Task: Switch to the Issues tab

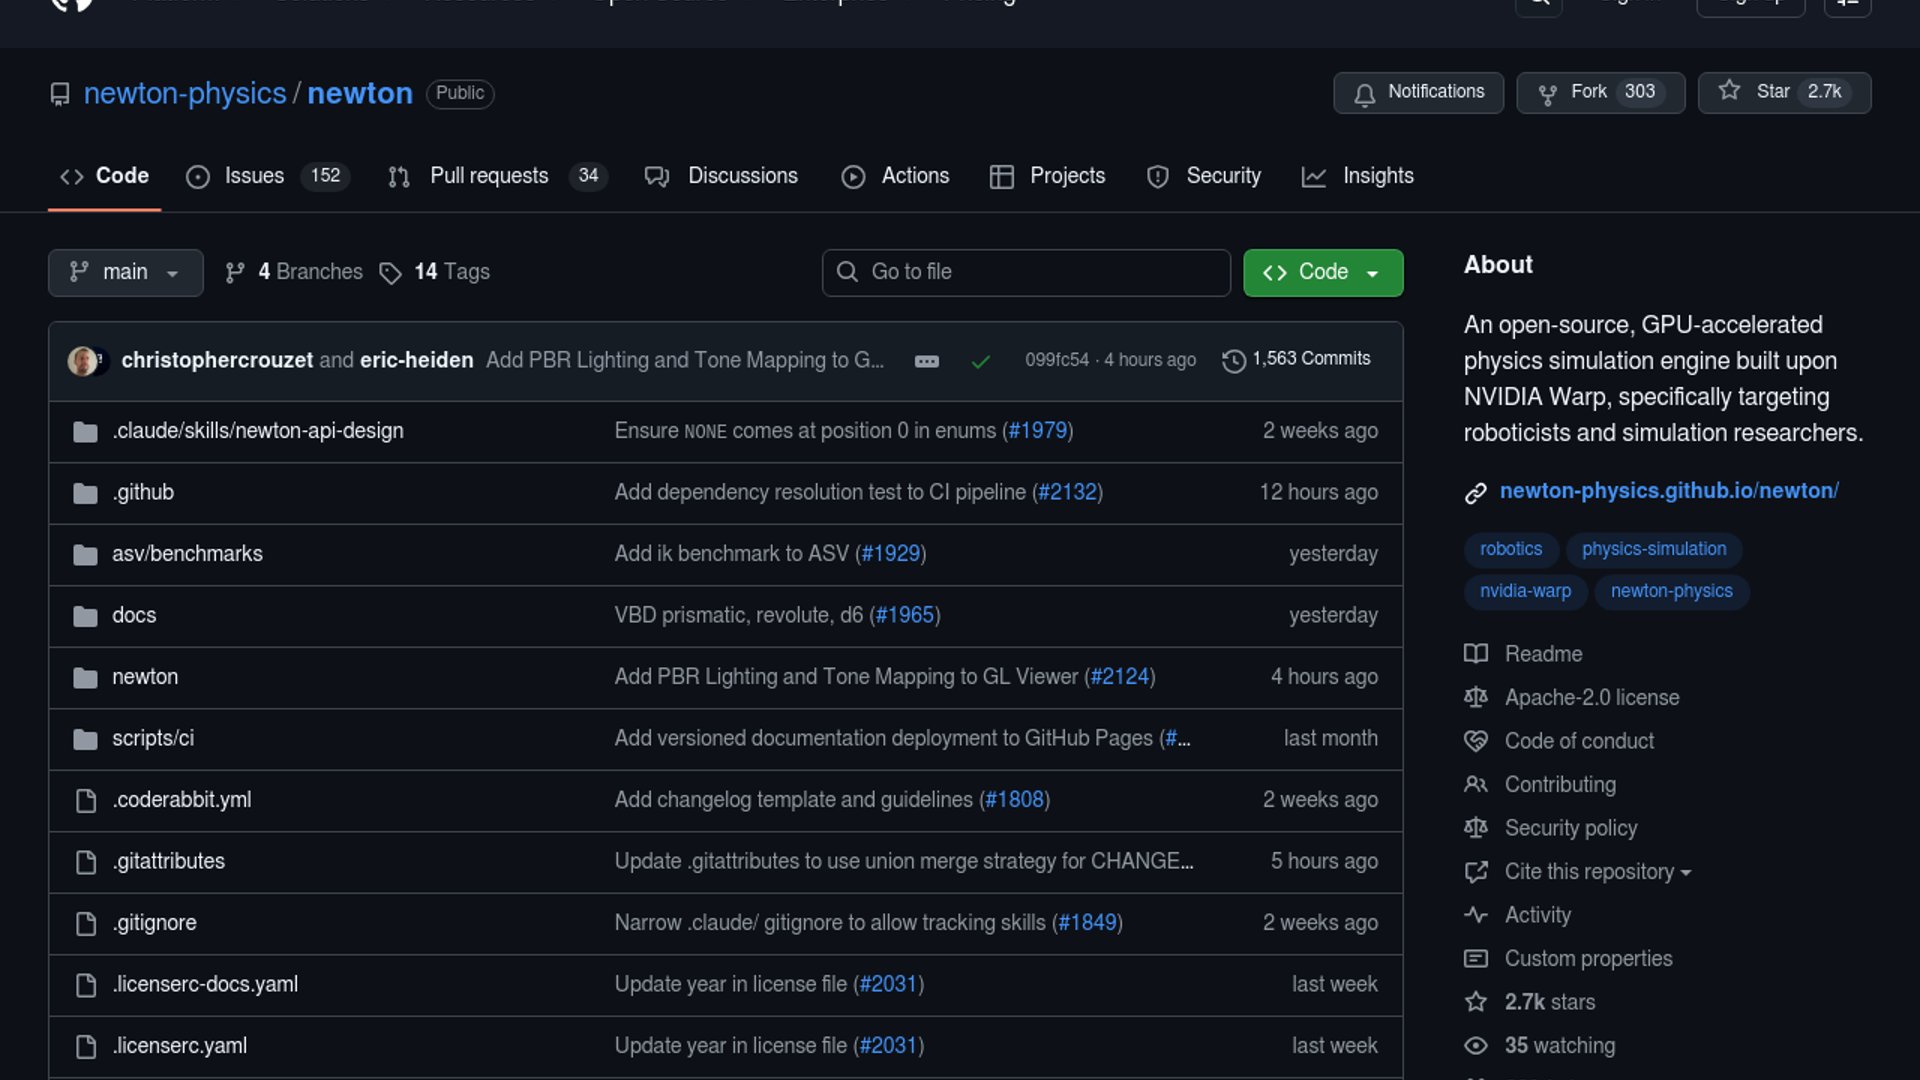Action: click(x=254, y=176)
